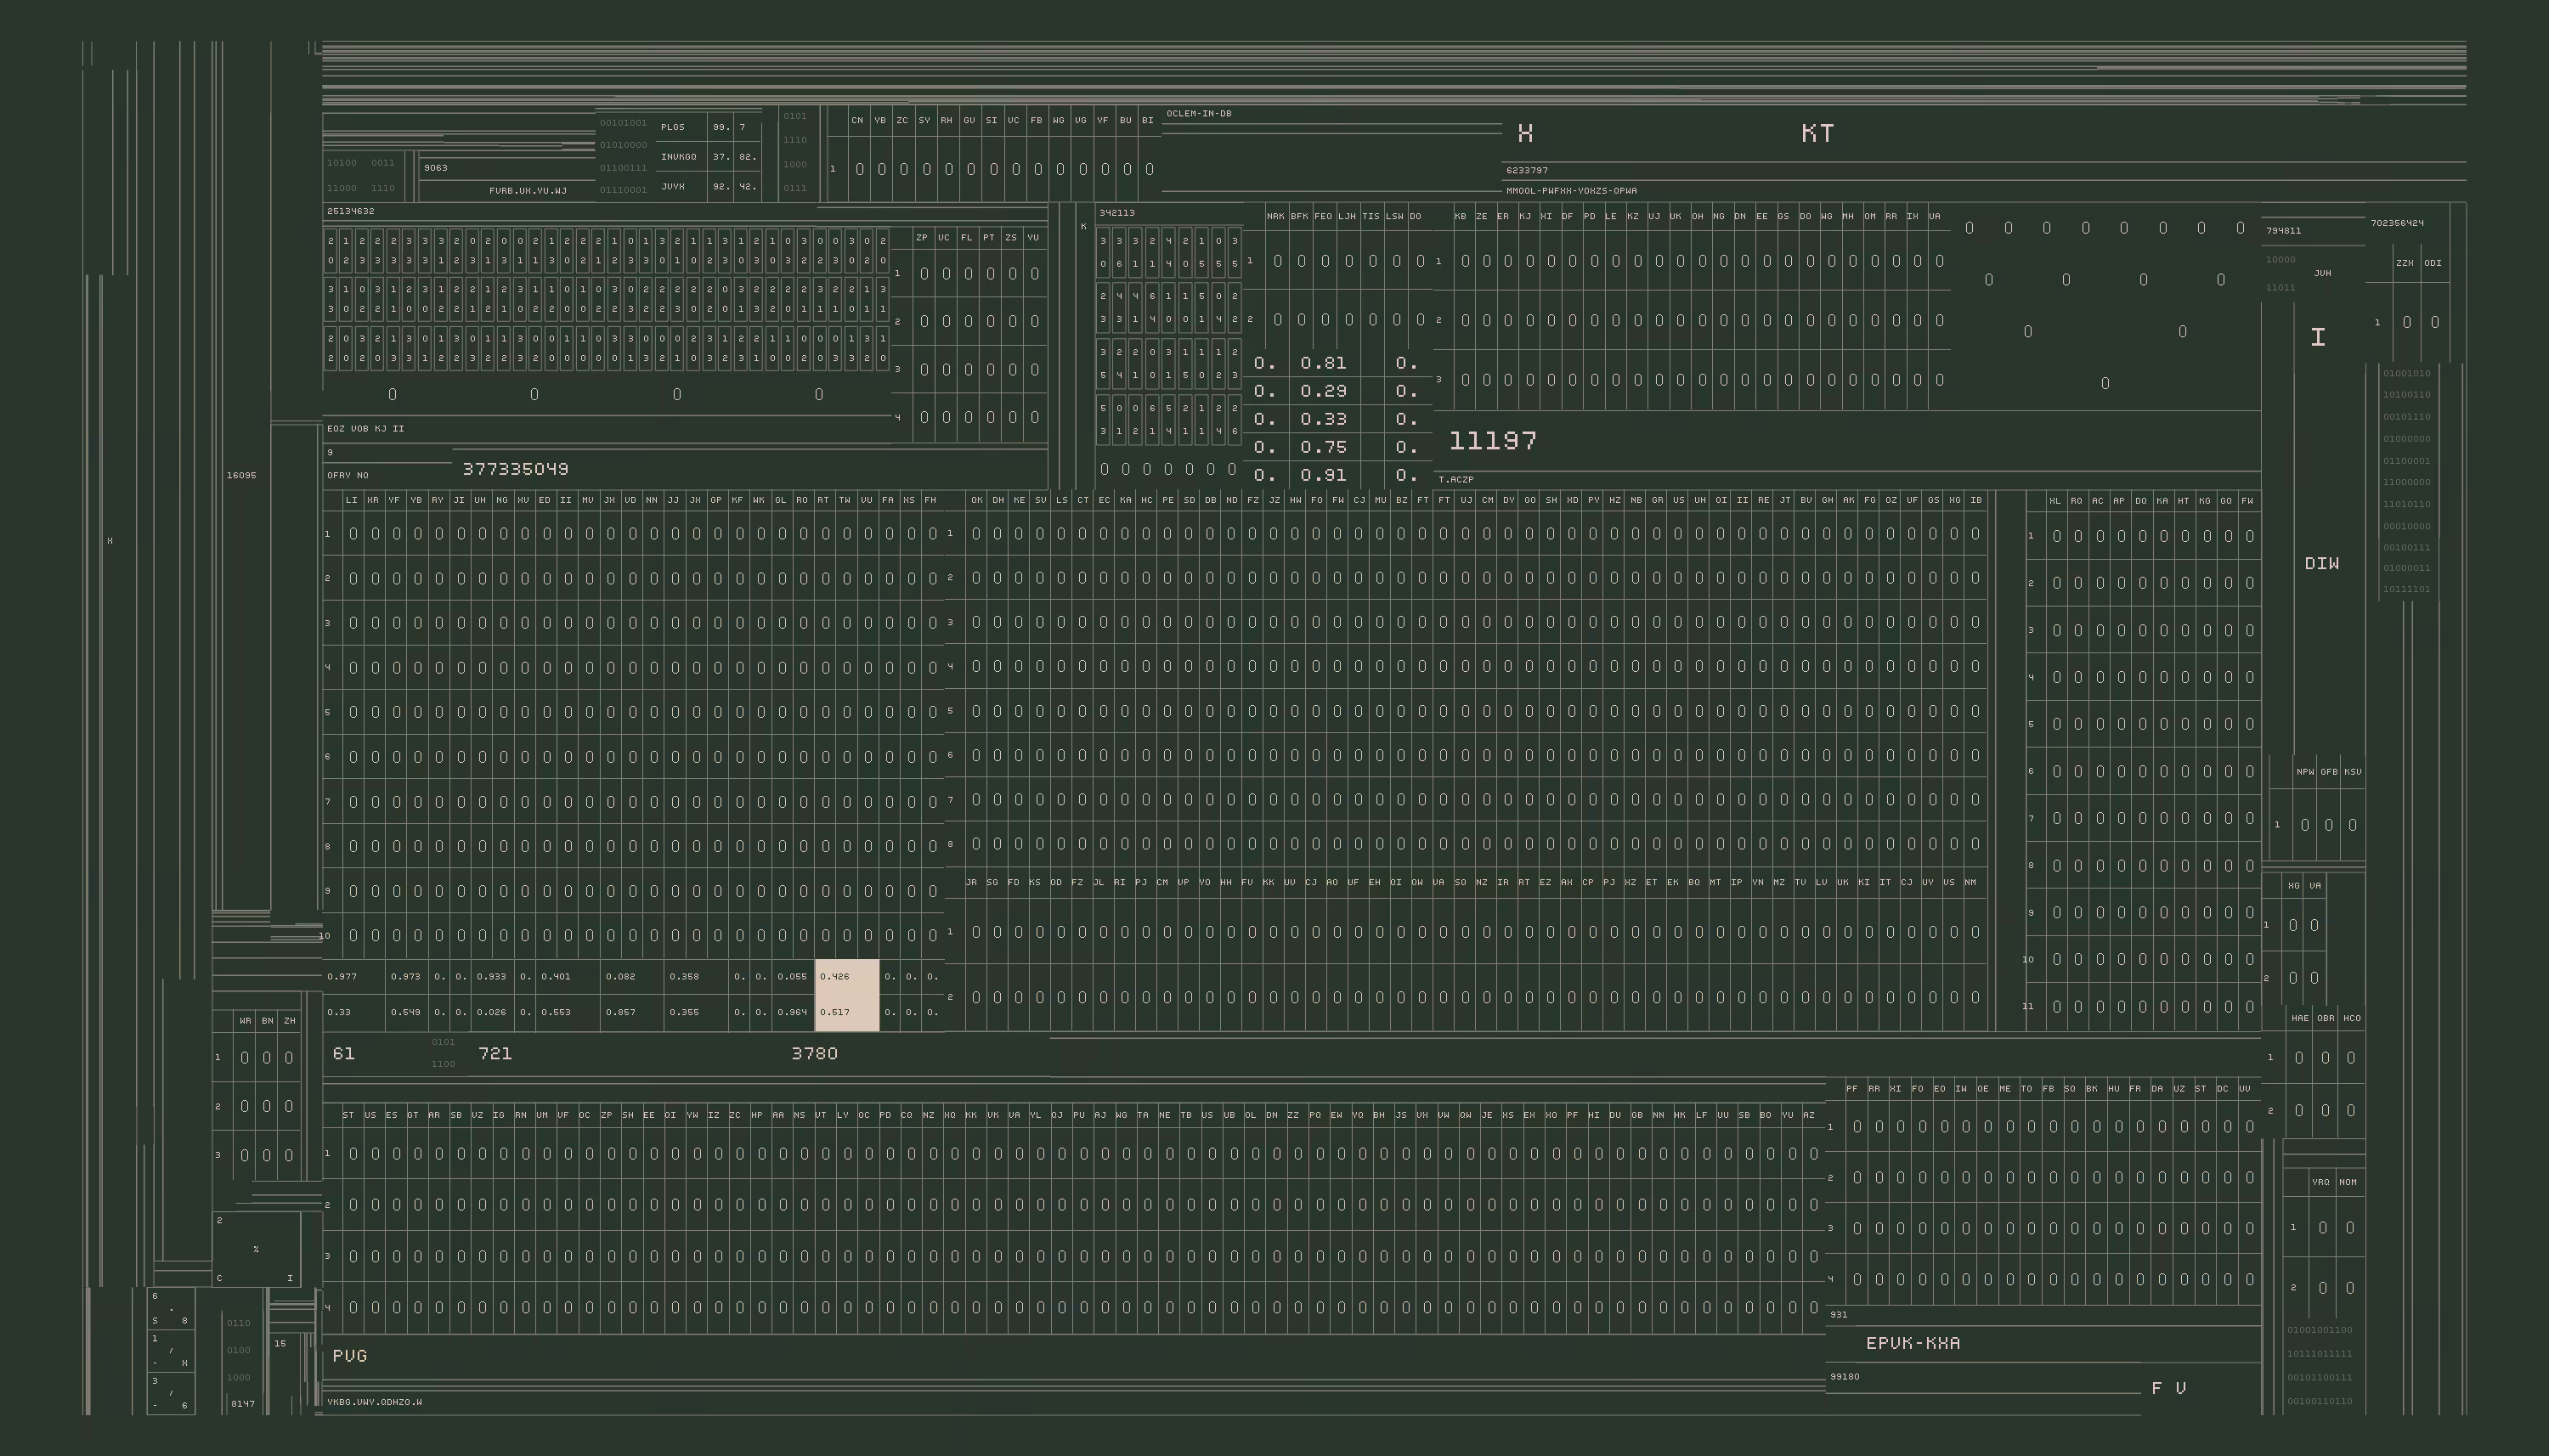Click the percent symbol box
This screenshot has height=1456, width=2549.
click(256, 1249)
